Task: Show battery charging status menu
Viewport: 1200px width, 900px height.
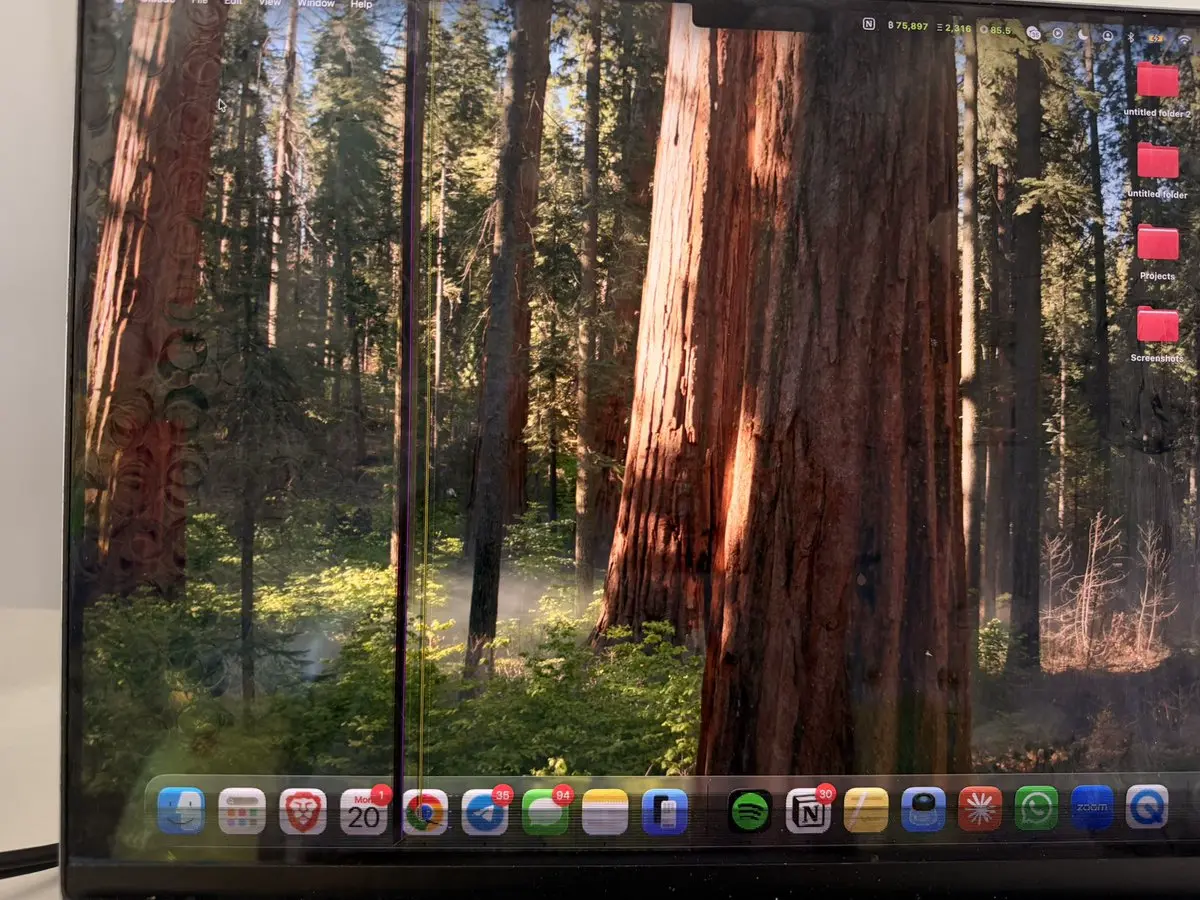Action: click(1156, 38)
